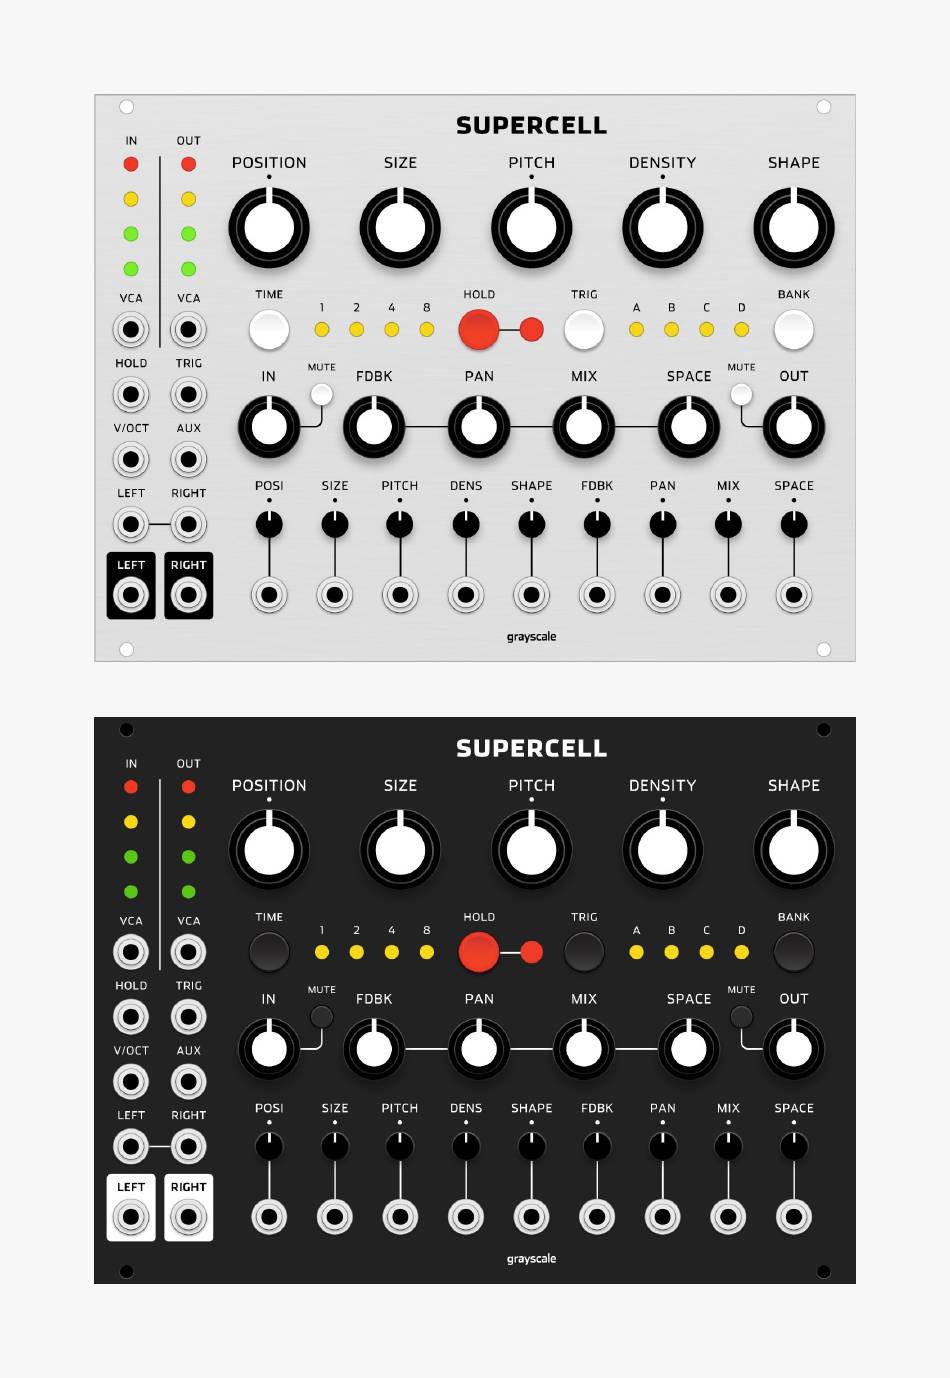The height and width of the screenshot is (1378, 950).
Task: Click the DENSITY knob on black panel
Action: point(663,850)
